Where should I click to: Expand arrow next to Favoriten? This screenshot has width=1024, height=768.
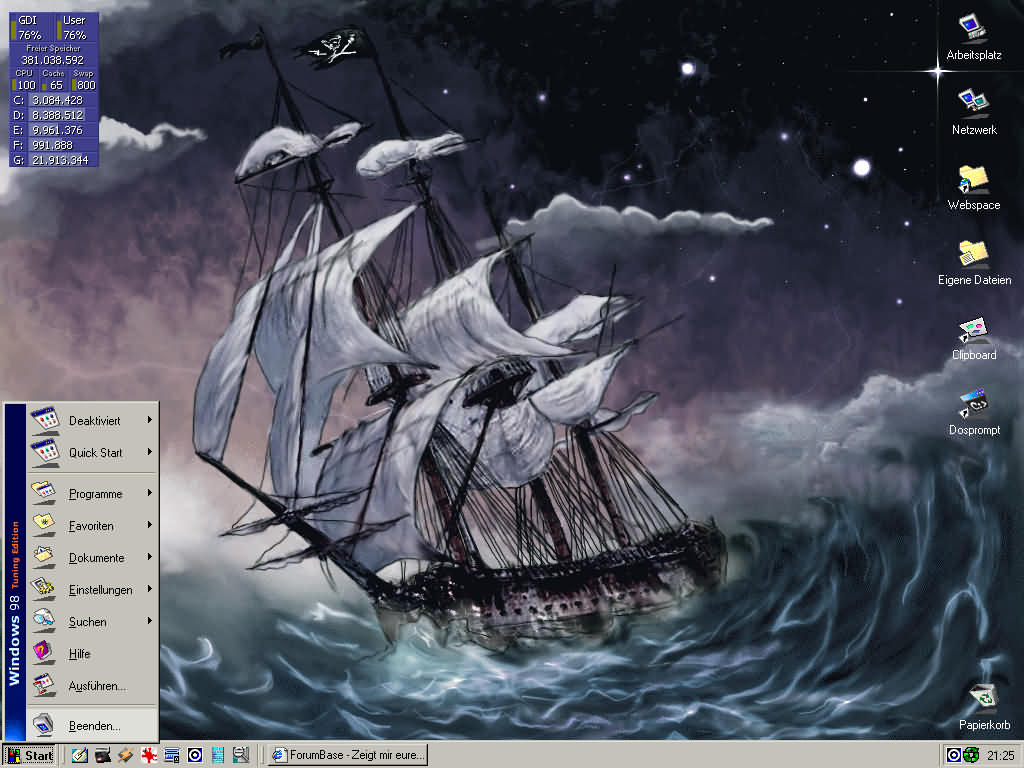[150, 525]
